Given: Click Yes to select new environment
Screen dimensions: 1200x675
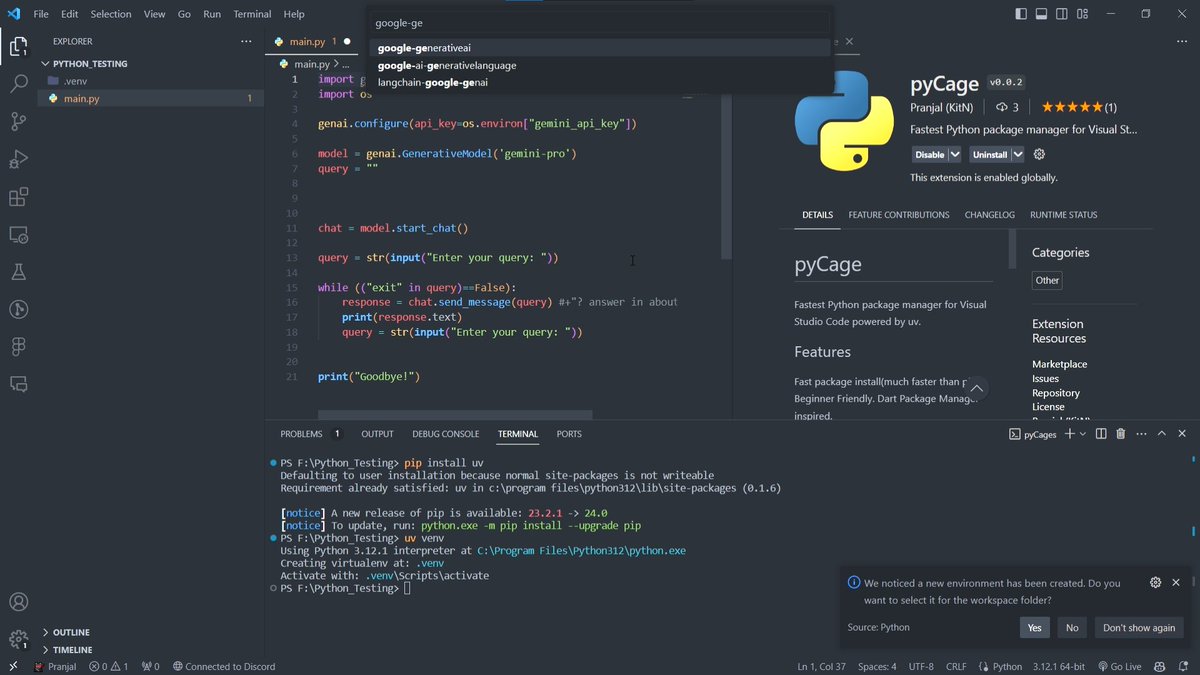Looking at the screenshot, I should (1034, 628).
